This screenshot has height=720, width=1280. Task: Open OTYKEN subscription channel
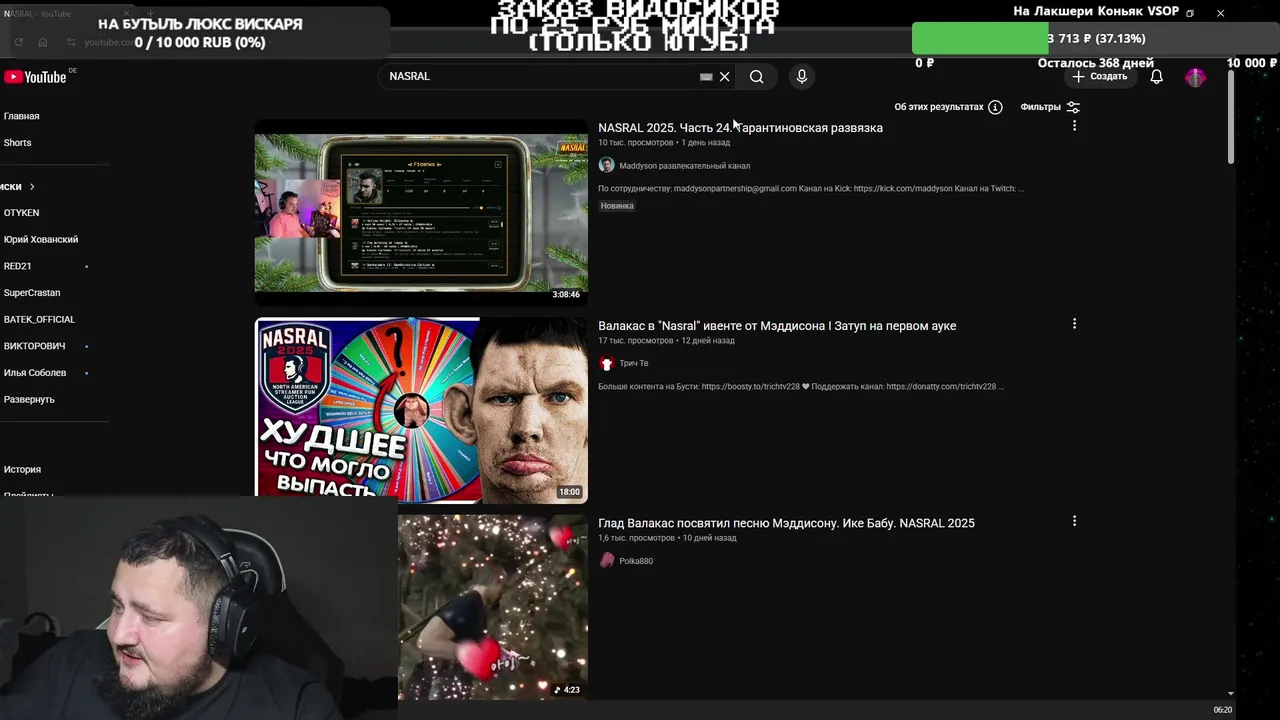21,213
